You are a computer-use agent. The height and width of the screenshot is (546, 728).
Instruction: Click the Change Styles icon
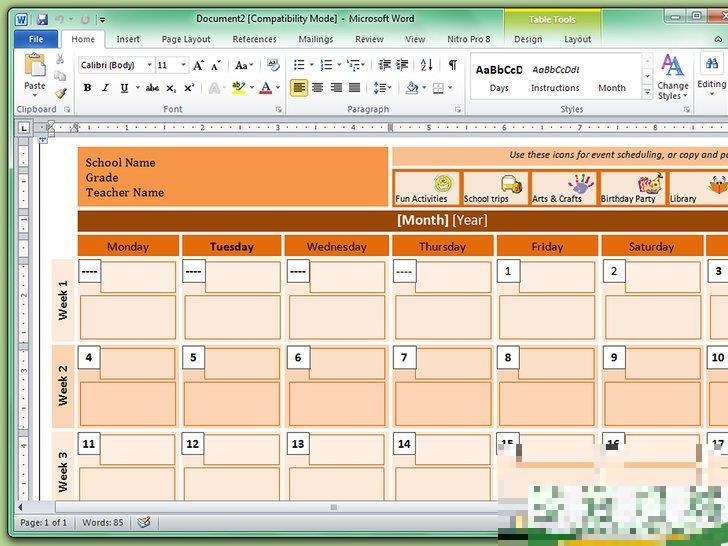[673, 73]
